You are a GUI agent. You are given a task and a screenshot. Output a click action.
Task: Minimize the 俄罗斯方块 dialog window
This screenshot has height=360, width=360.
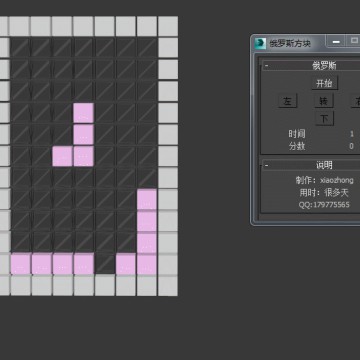[336, 42]
